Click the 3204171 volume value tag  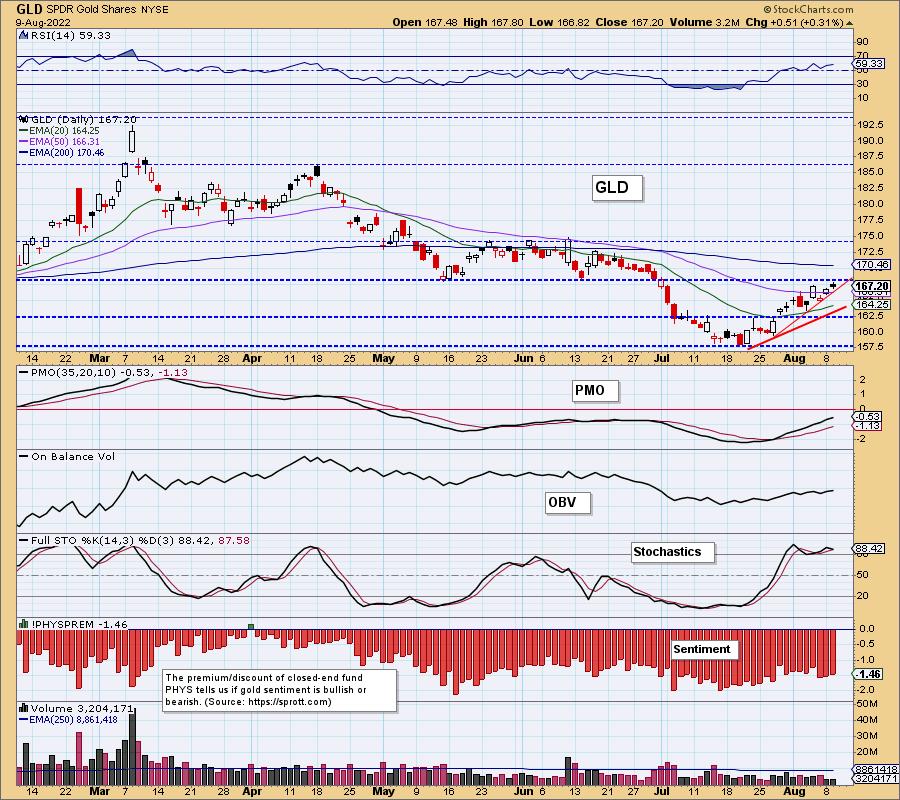(x=875, y=779)
